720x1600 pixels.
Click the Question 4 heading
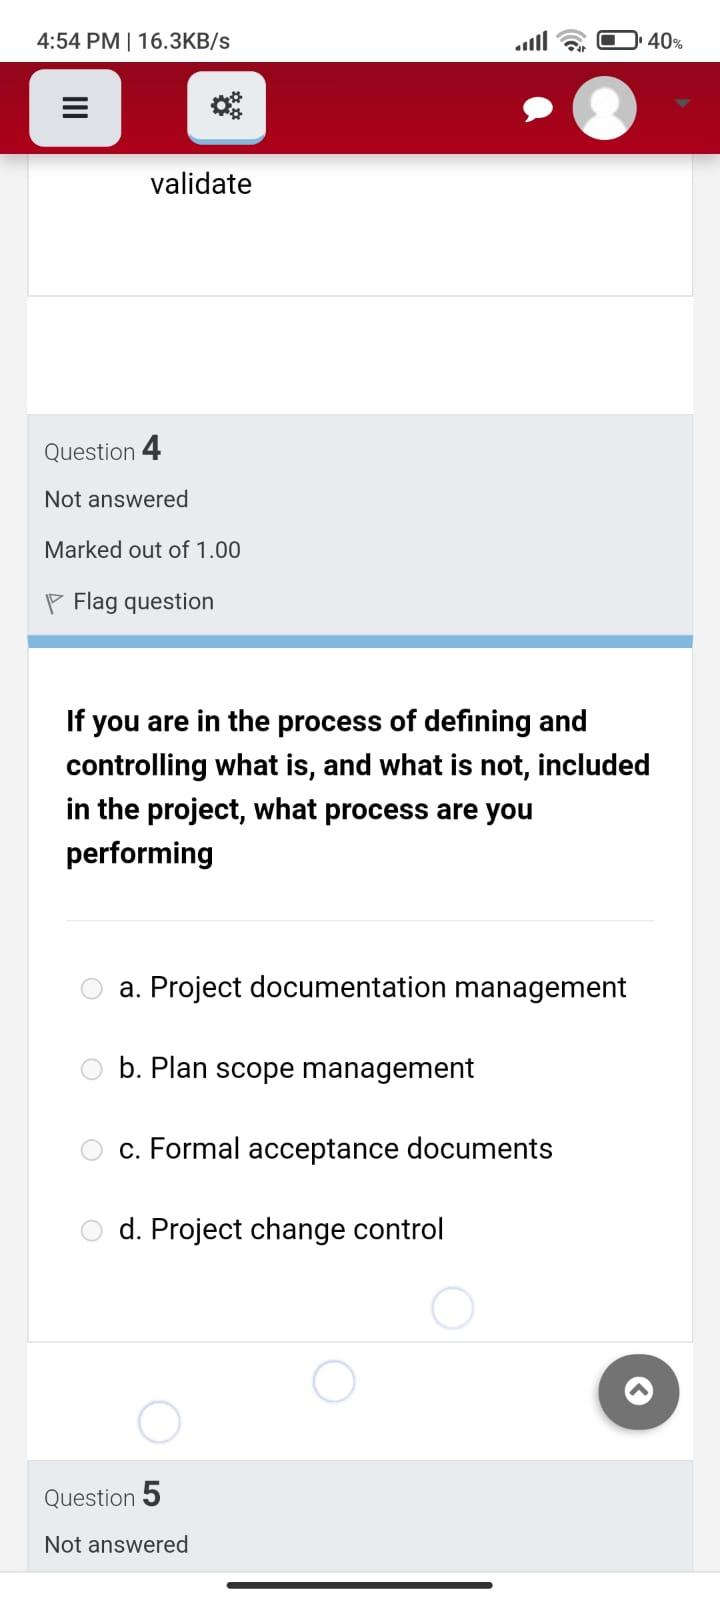(102, 449)
